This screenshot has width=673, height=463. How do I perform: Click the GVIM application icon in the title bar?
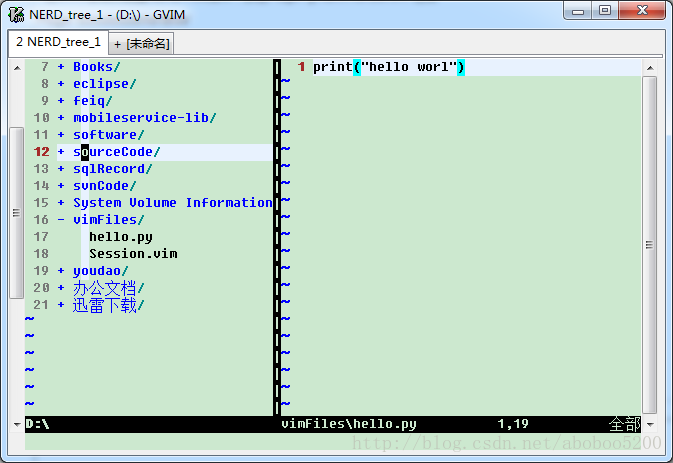tap(16, 15)
